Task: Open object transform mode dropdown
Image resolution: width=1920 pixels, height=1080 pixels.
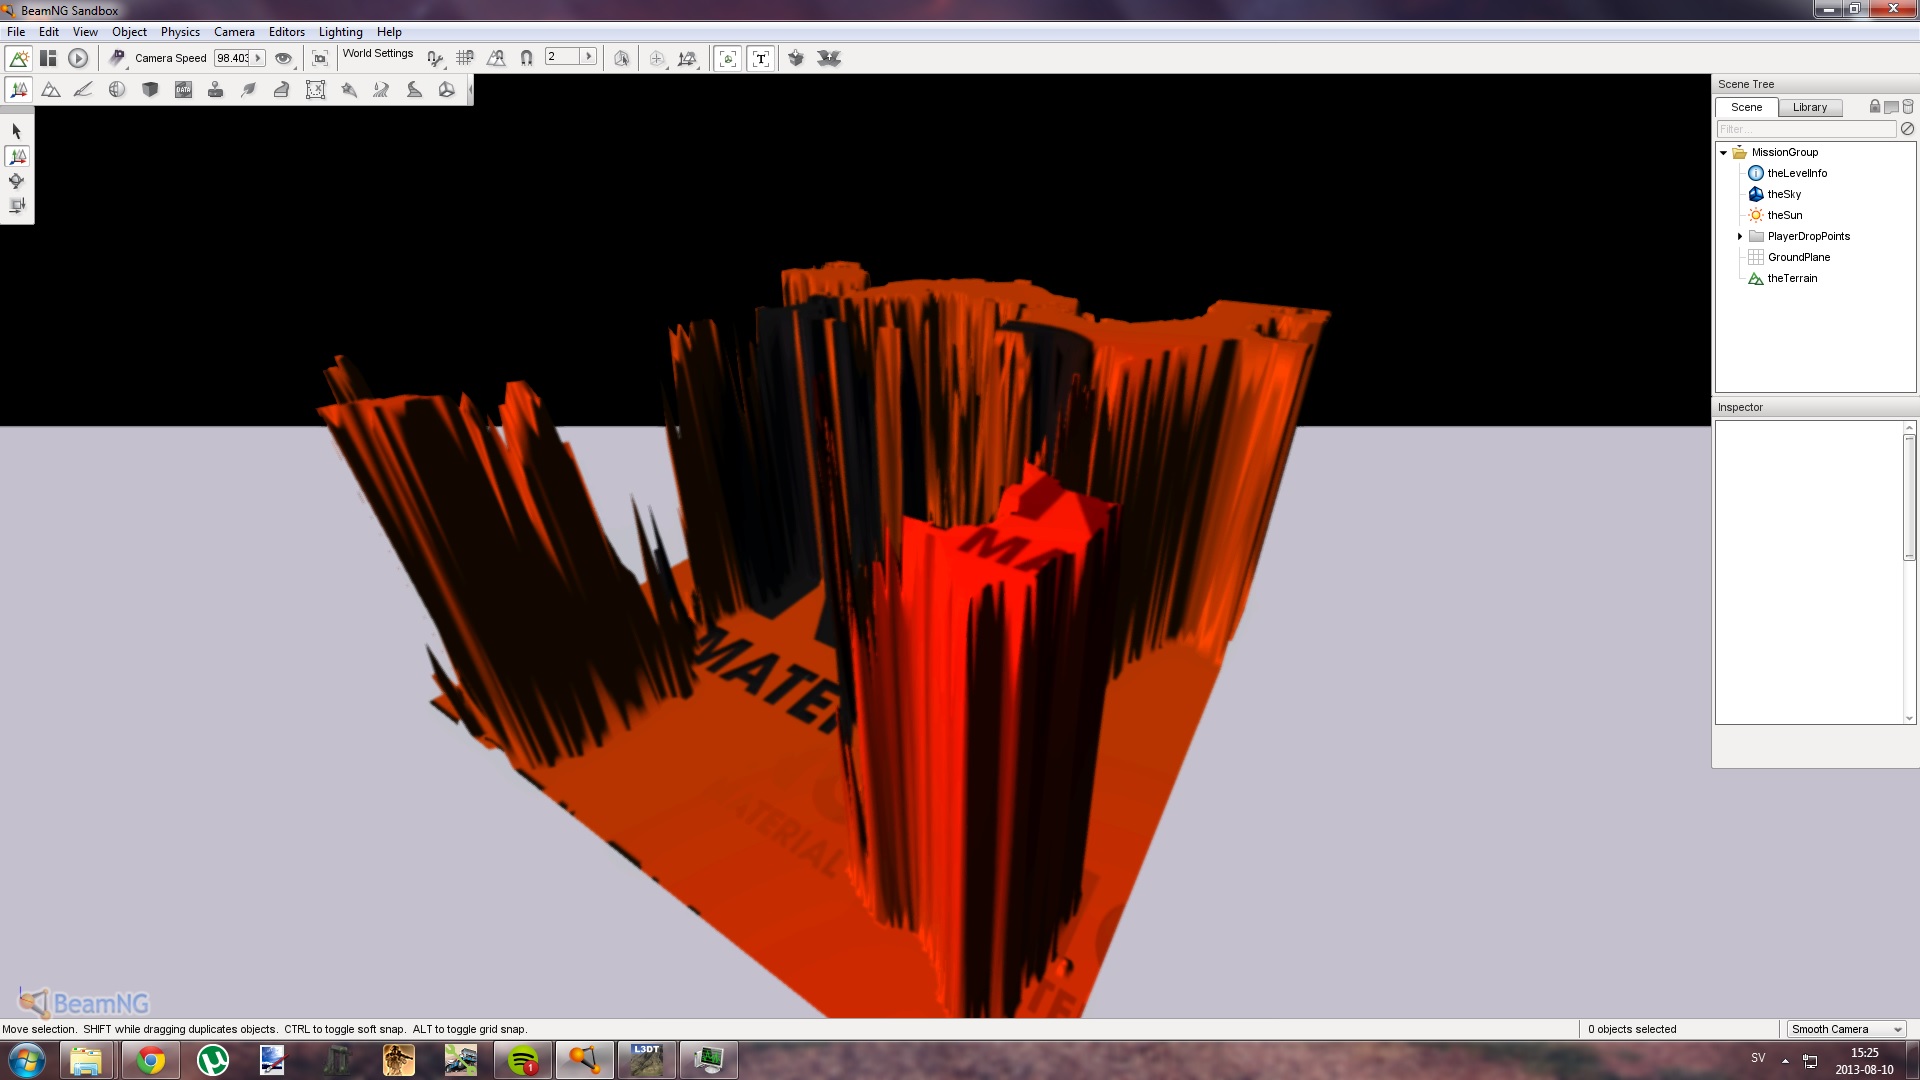Action: [687, 58]
